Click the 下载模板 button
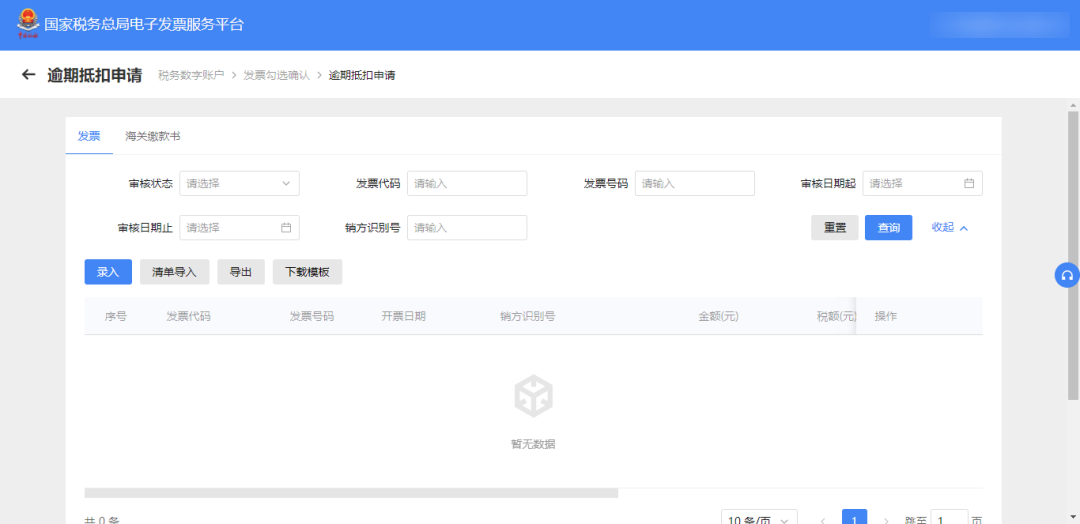The height and width of the screenshot is (524, 1080). point(307,272)
